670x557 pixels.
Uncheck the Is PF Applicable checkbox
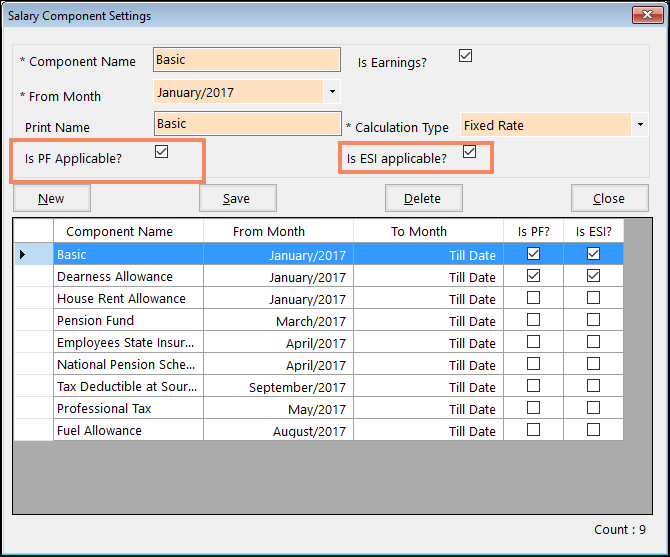point(162,152)
